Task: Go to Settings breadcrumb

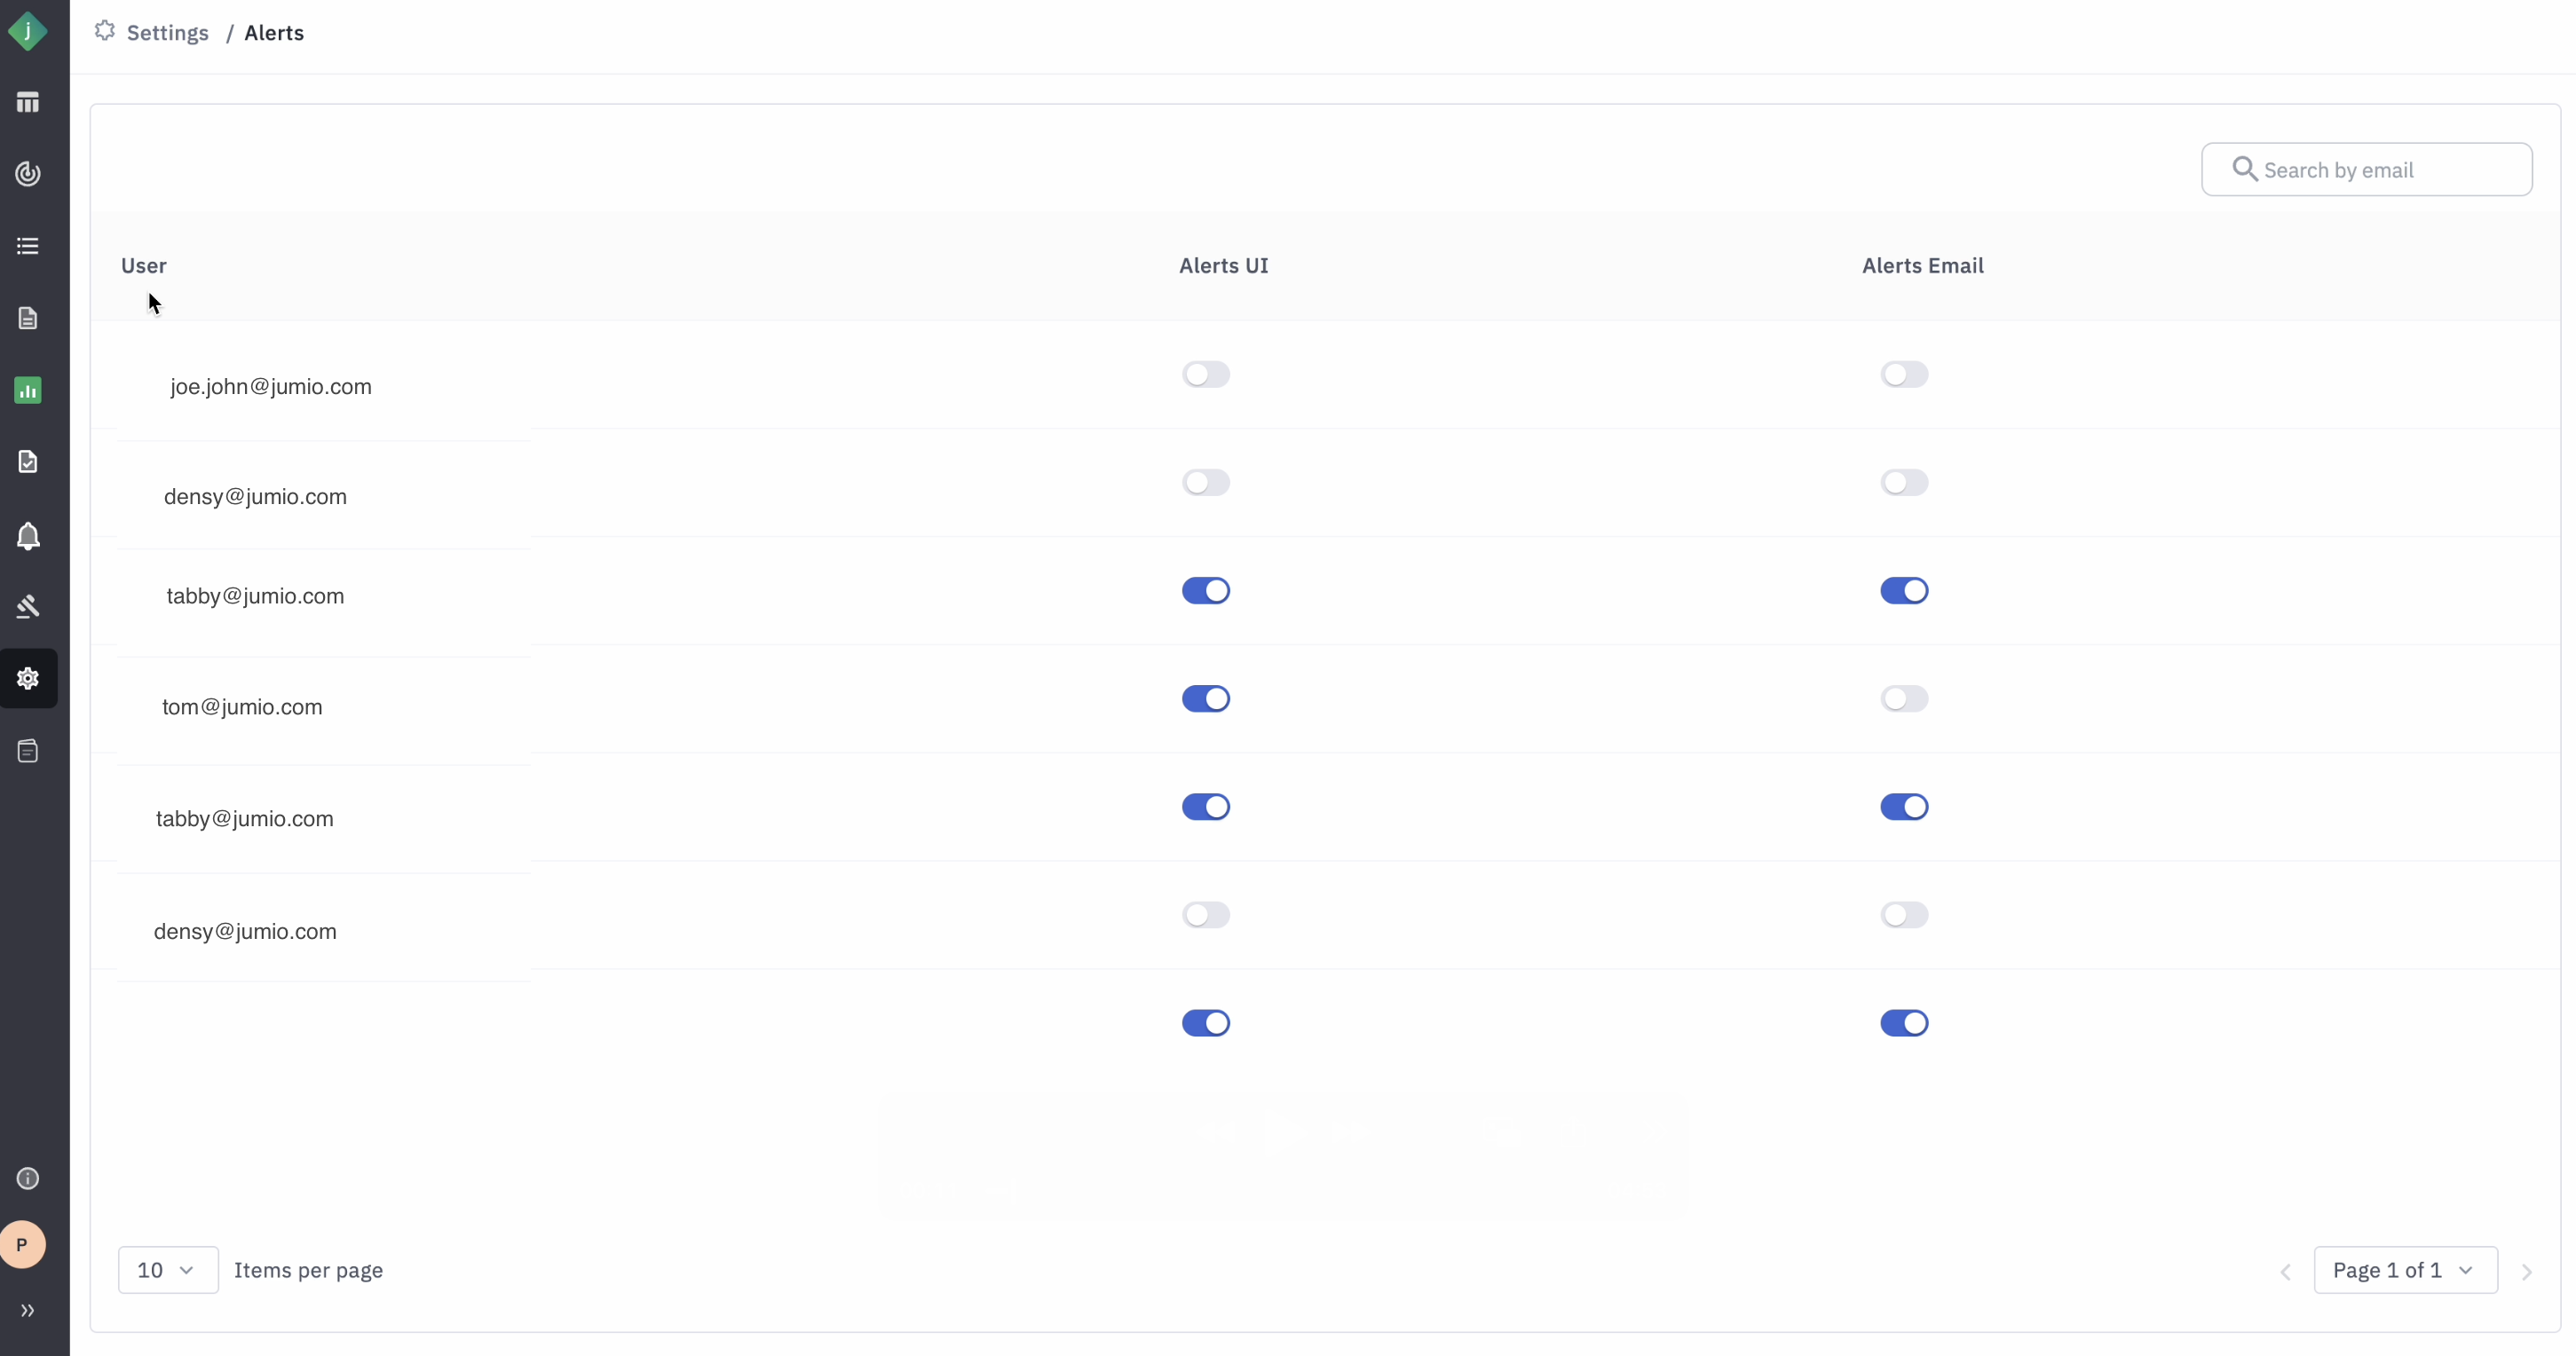Action: click(167, 33)
